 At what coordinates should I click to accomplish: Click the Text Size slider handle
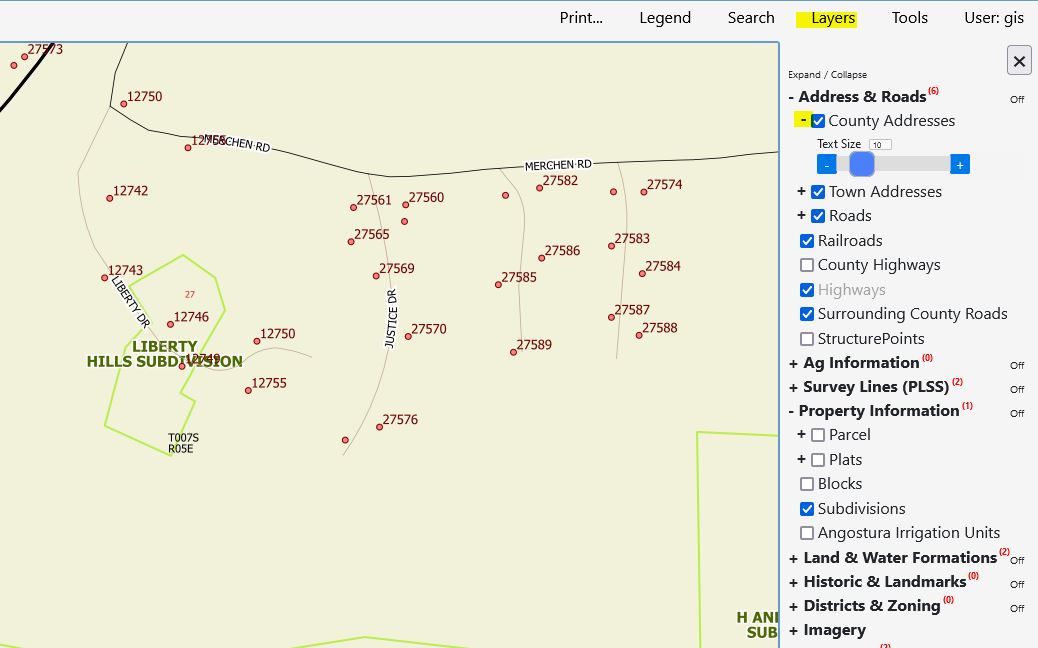click(x=861, y=164)
